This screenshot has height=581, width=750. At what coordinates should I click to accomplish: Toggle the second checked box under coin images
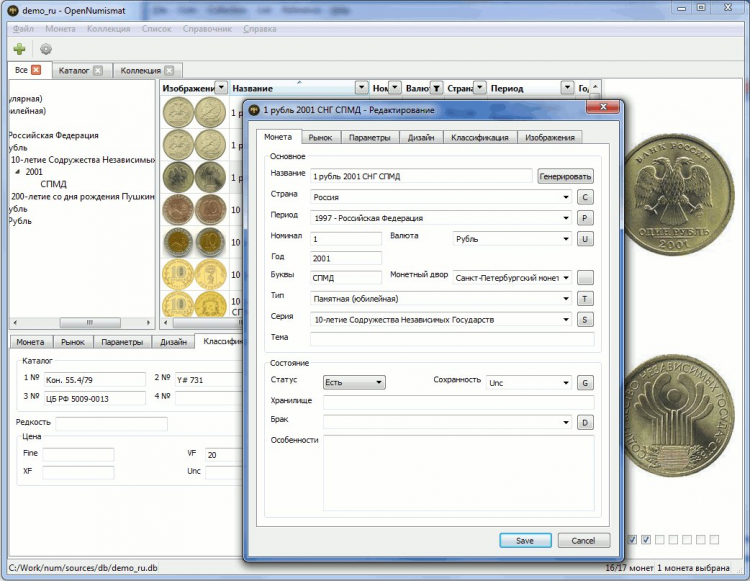point(646,540)
